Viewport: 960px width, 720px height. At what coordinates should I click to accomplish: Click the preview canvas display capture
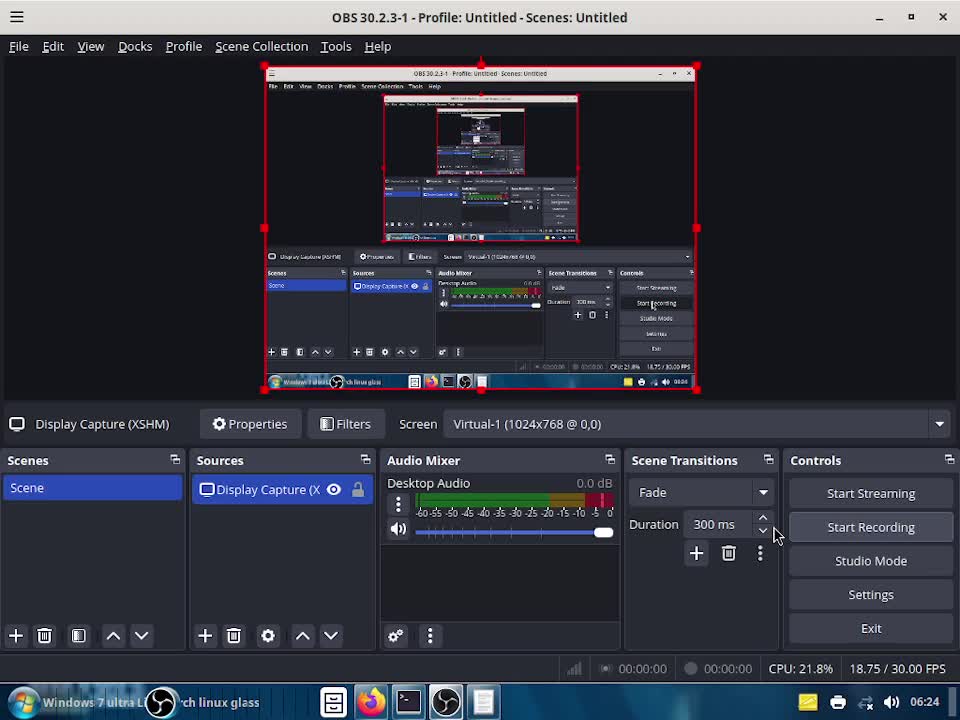pyautogui.click(x=481, y=228)
